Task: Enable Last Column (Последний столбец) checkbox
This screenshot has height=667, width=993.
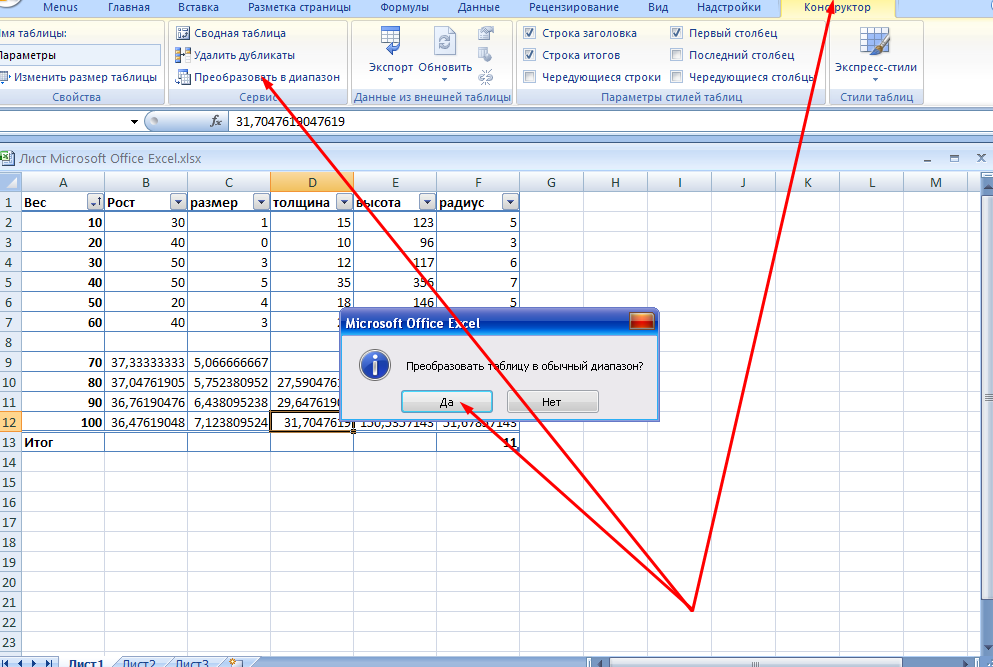Action: point(676,55)
